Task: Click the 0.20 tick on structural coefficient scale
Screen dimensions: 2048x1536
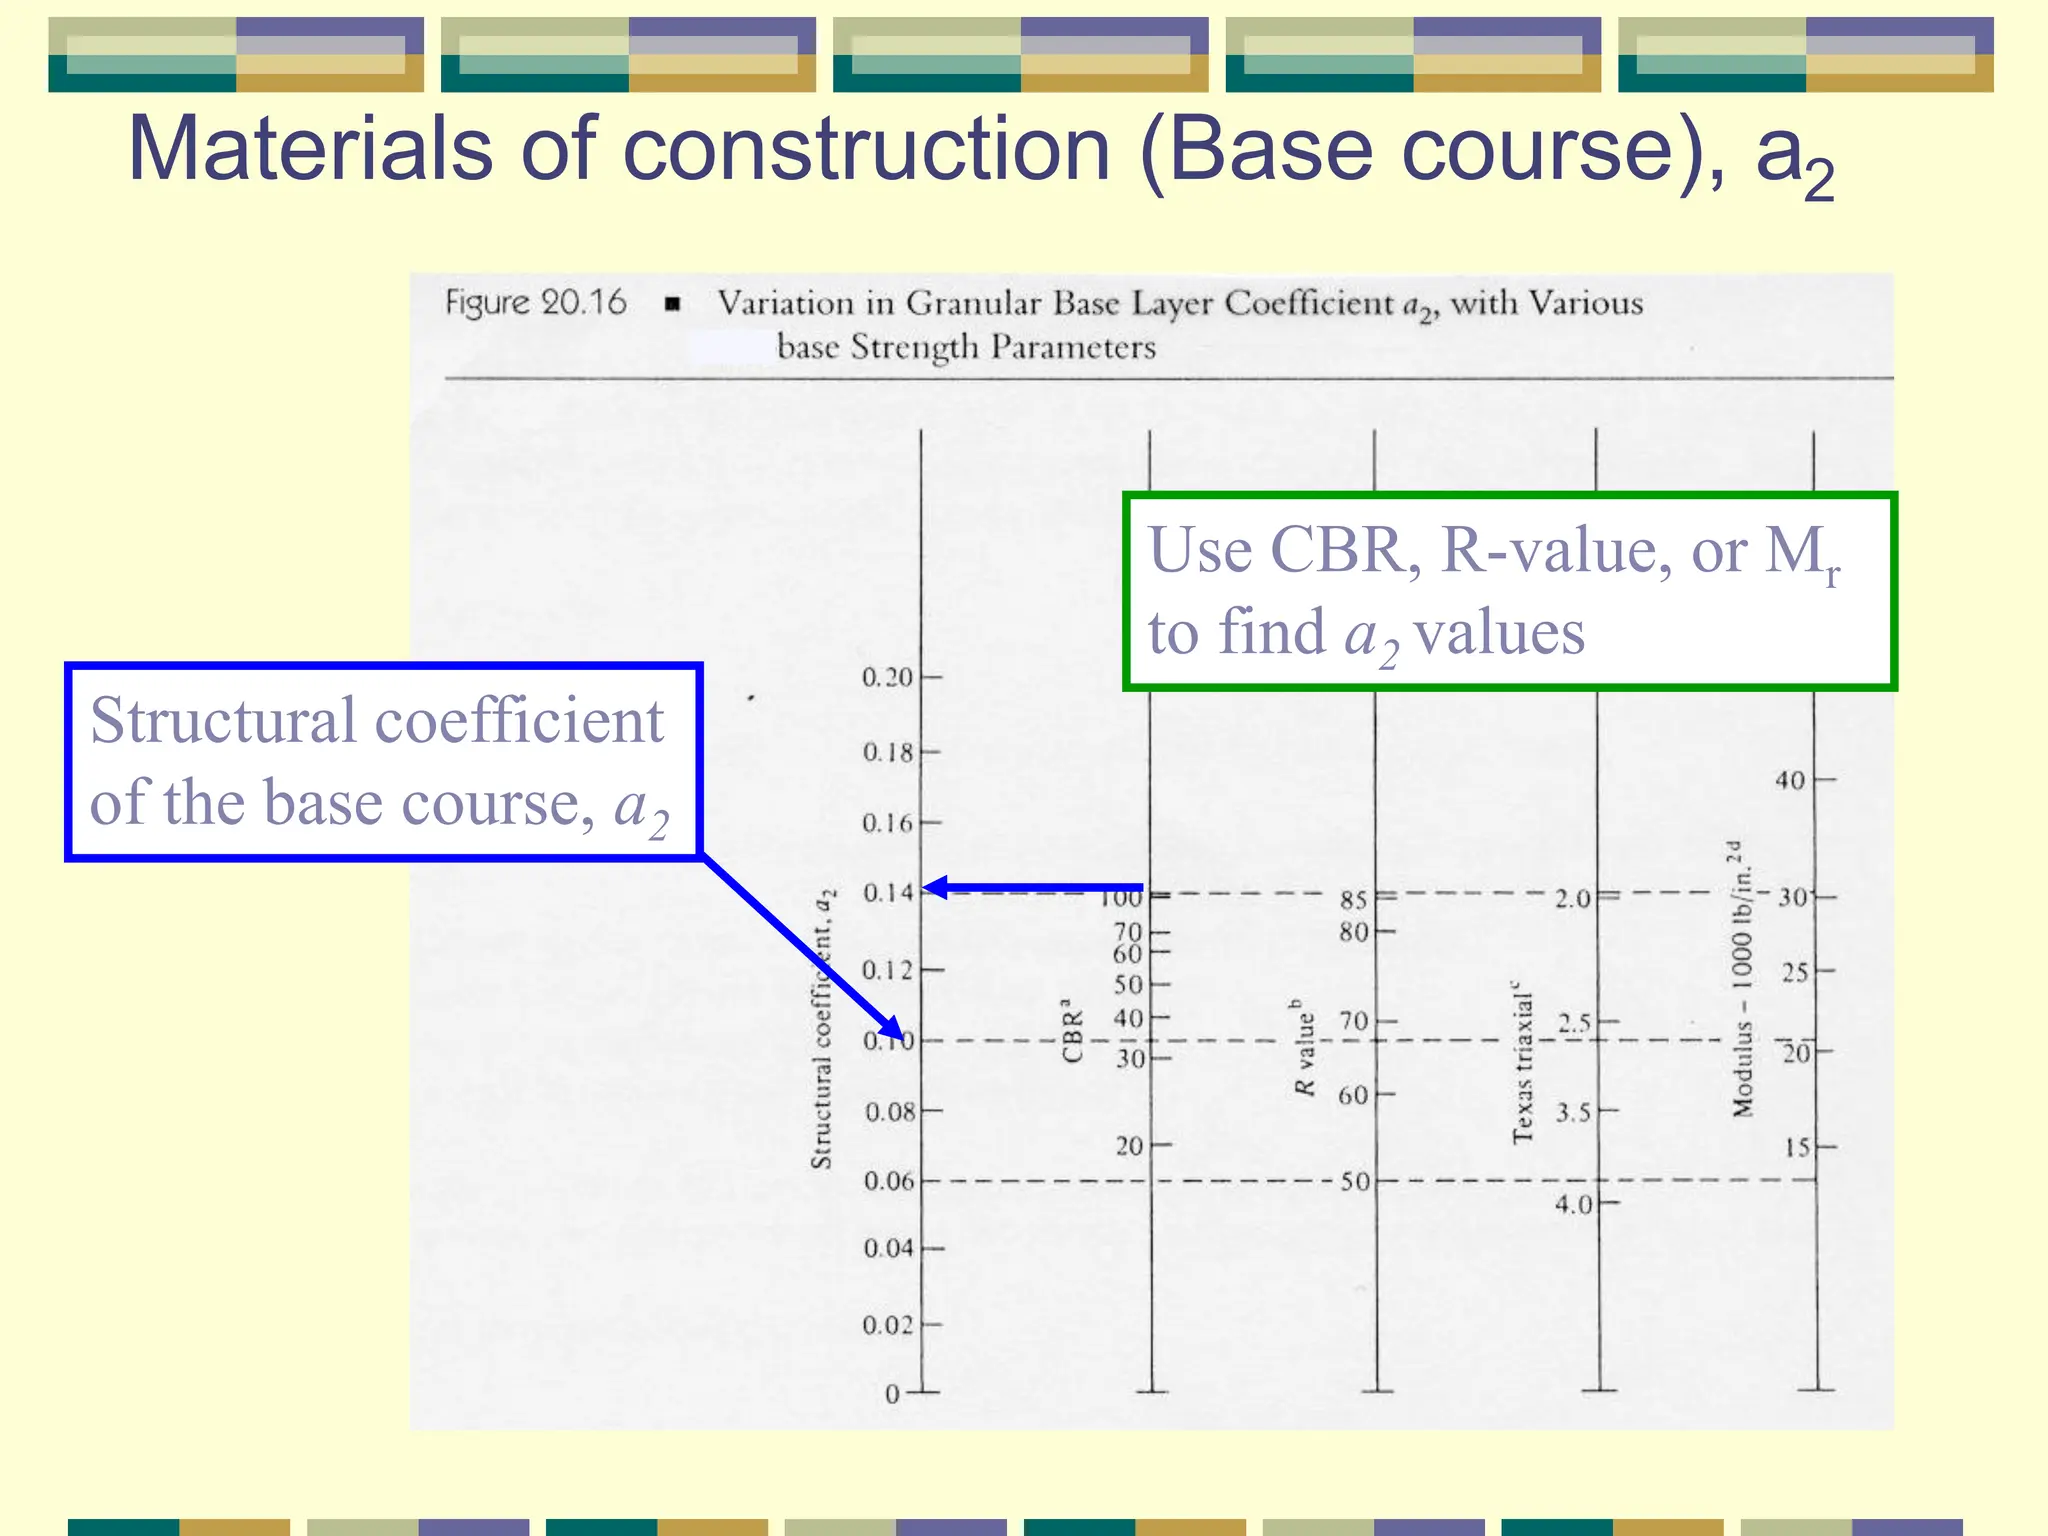Action: 888,677
